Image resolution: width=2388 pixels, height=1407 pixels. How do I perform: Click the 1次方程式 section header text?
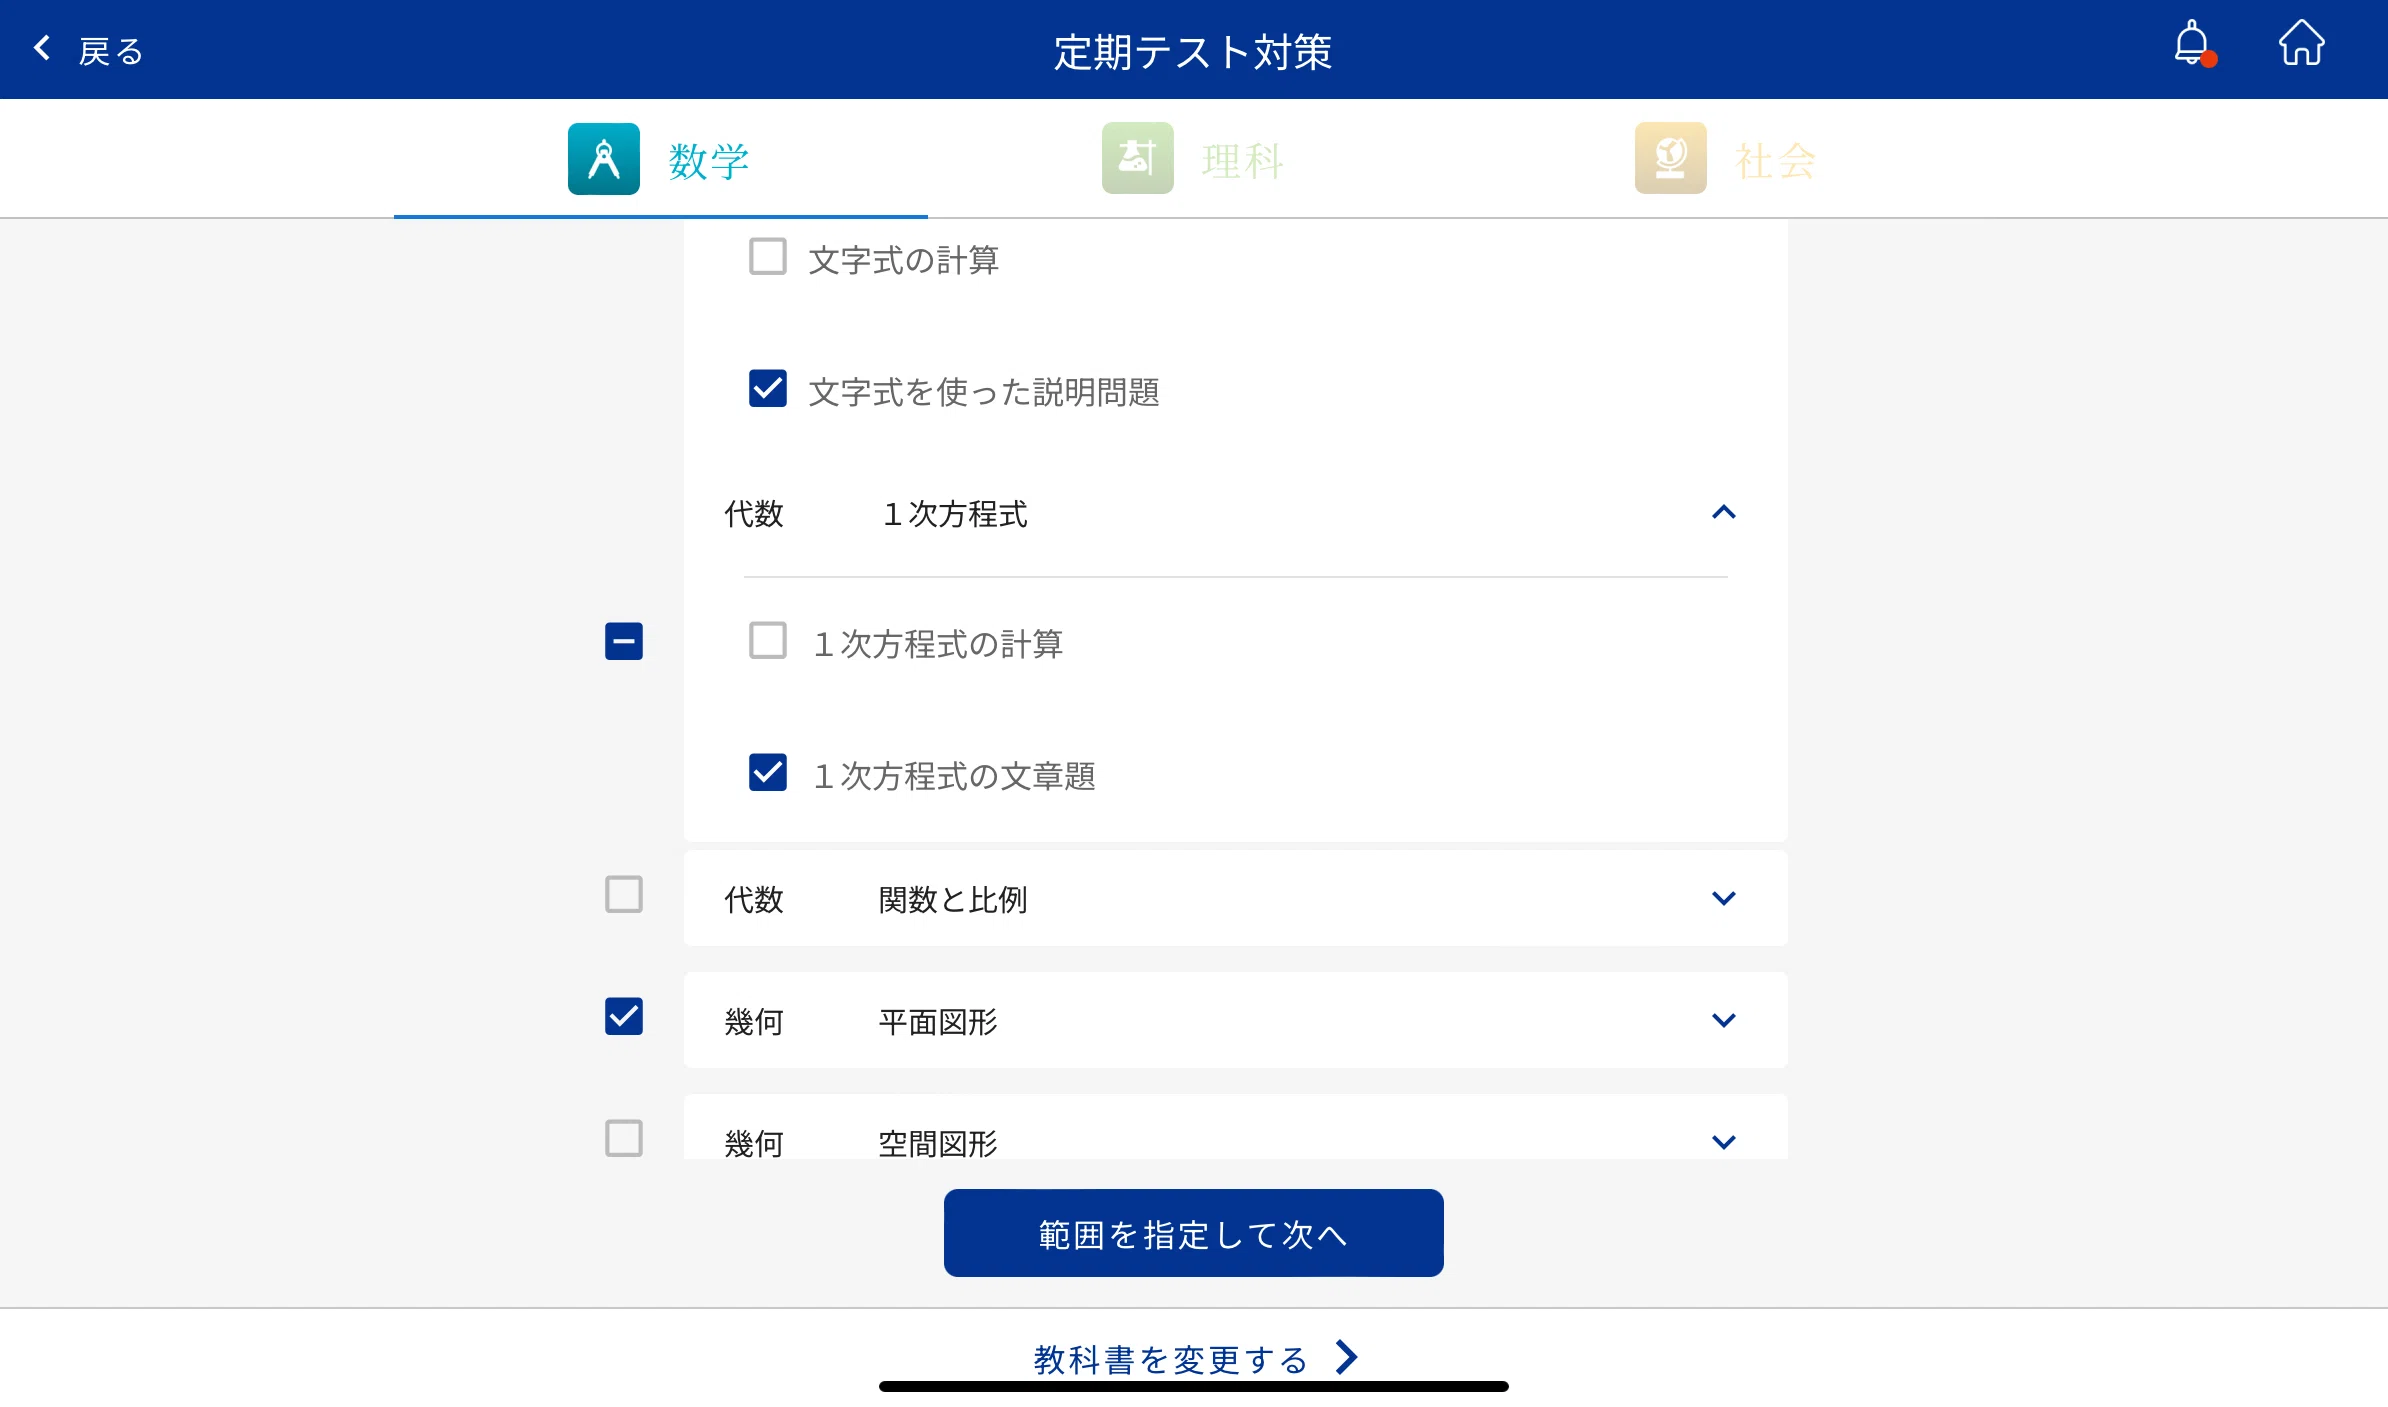(955, 514)
